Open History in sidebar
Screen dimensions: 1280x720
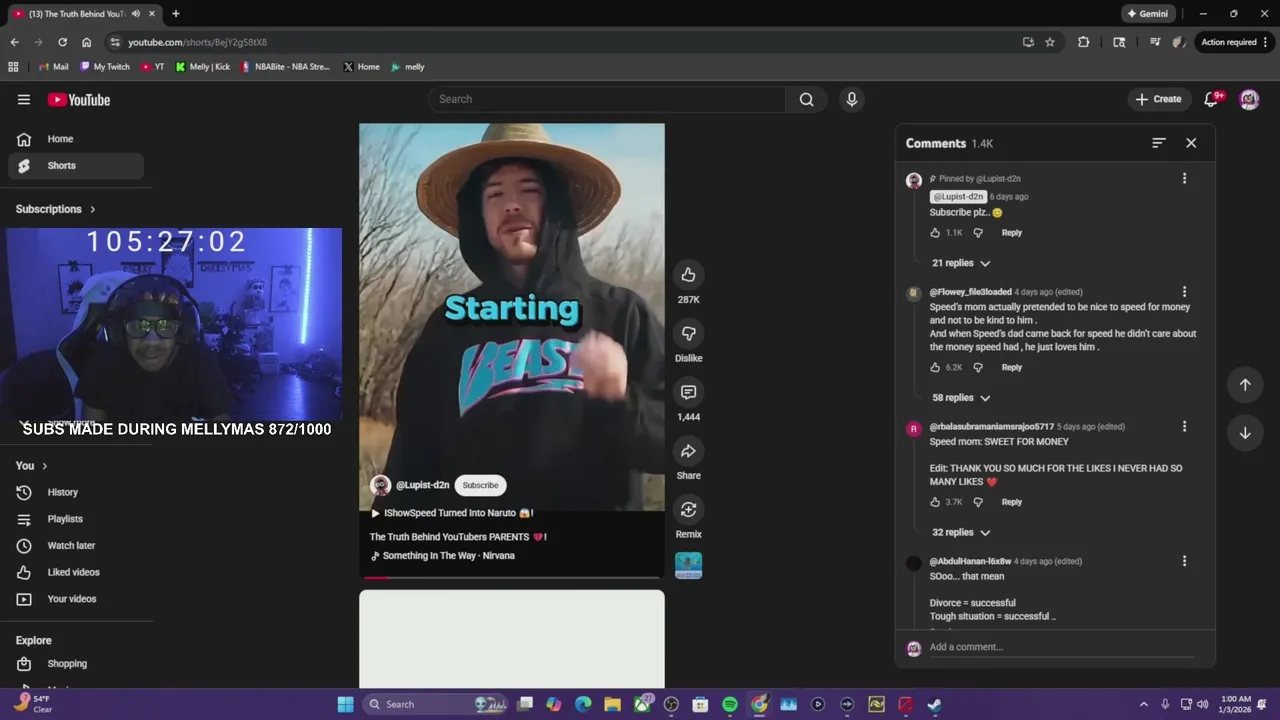(x=76, y=492)
